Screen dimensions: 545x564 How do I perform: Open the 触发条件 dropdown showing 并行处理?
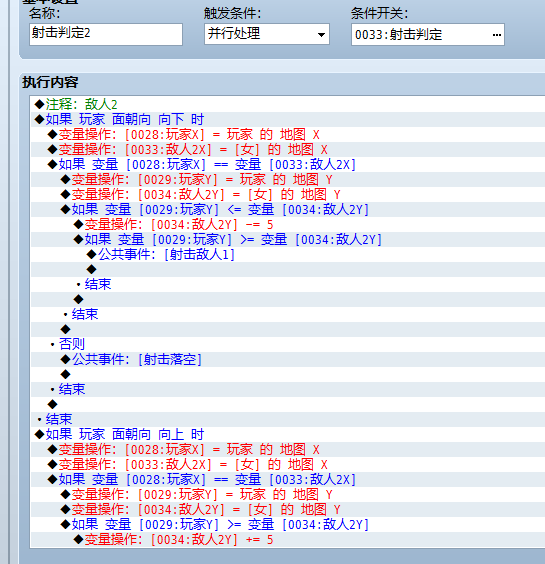(x=267, y=34)
